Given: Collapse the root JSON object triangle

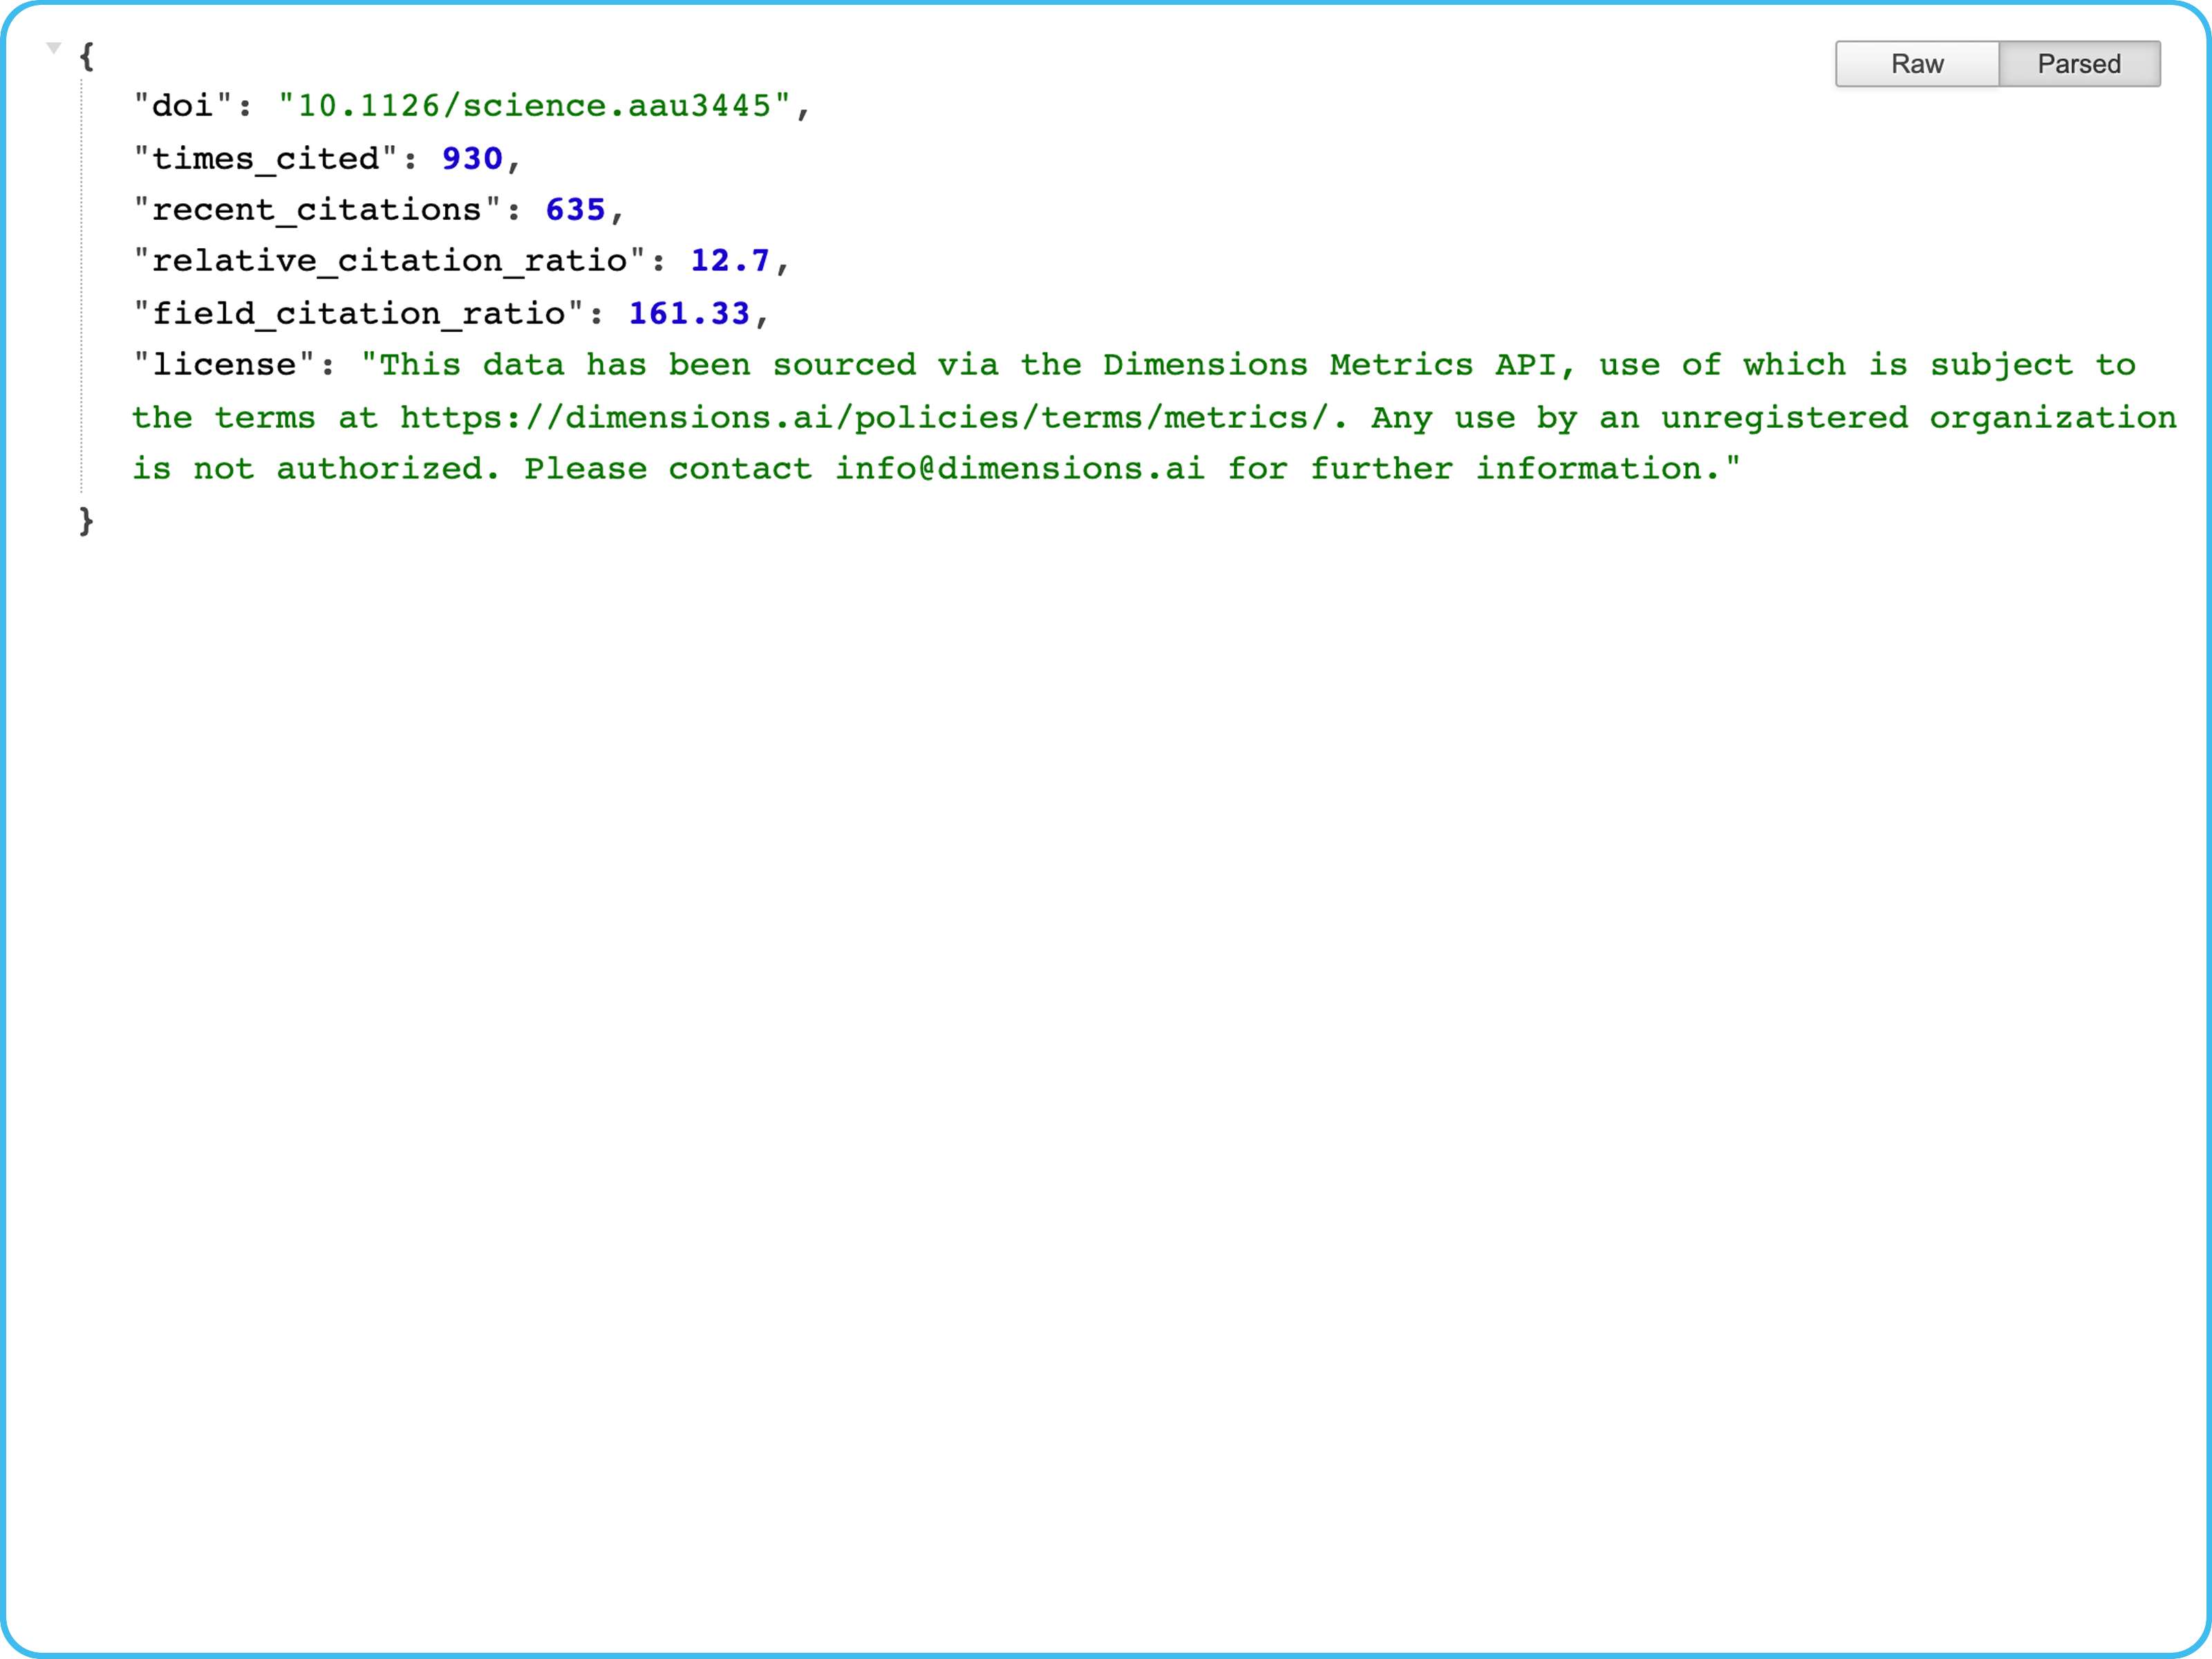Looking at the screenshot, I should coord(54,47).
